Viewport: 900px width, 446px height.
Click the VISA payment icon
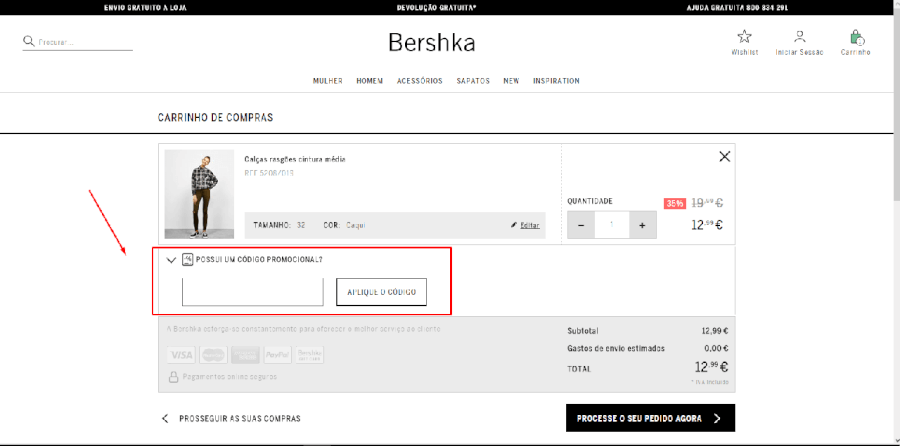[181, 355]
